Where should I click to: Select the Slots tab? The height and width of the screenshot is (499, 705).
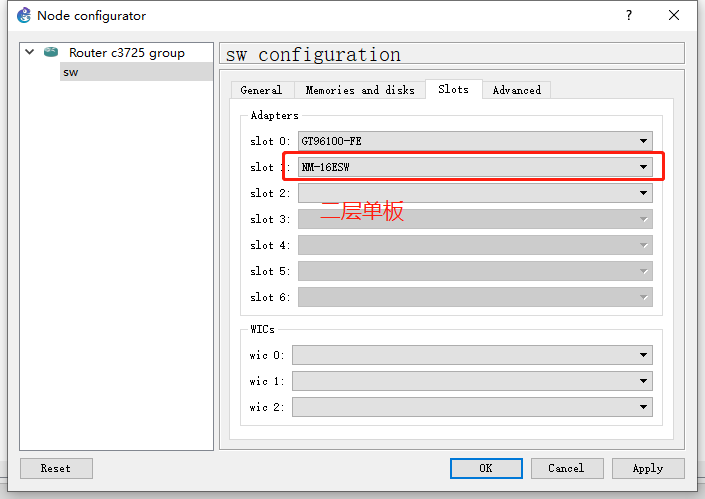[453, 89]
